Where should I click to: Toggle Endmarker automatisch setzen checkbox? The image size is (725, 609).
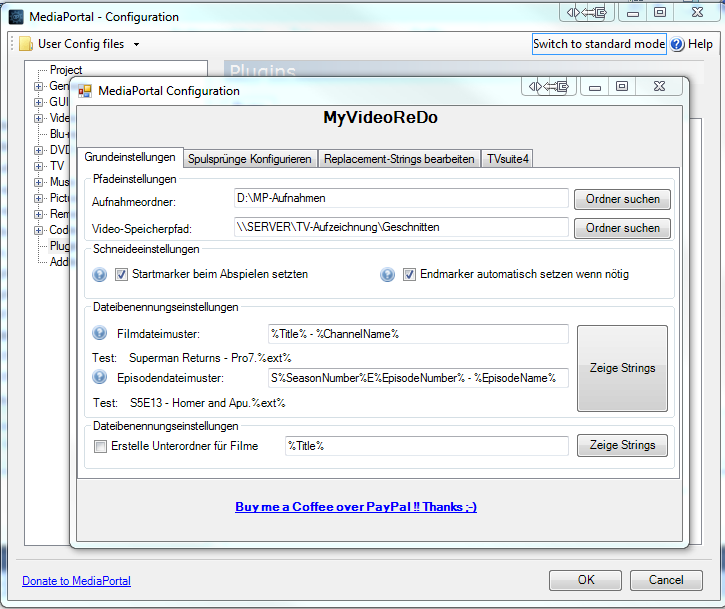409,275
